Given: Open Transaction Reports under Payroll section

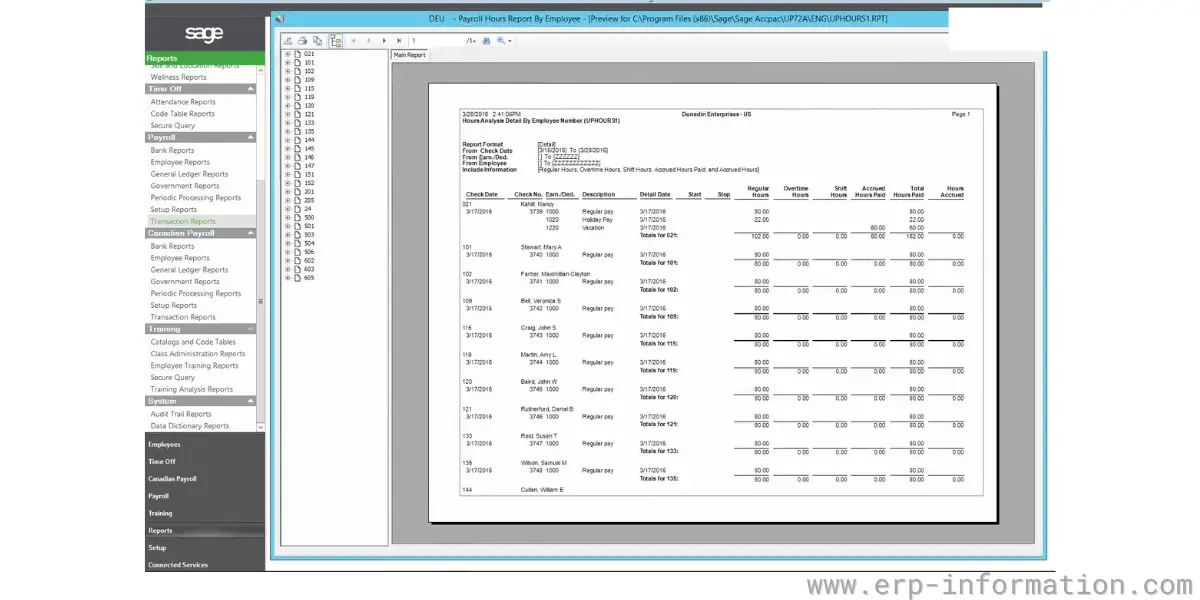Looking at the screenshot, I should pyautogui.click(x=183, y=222).
